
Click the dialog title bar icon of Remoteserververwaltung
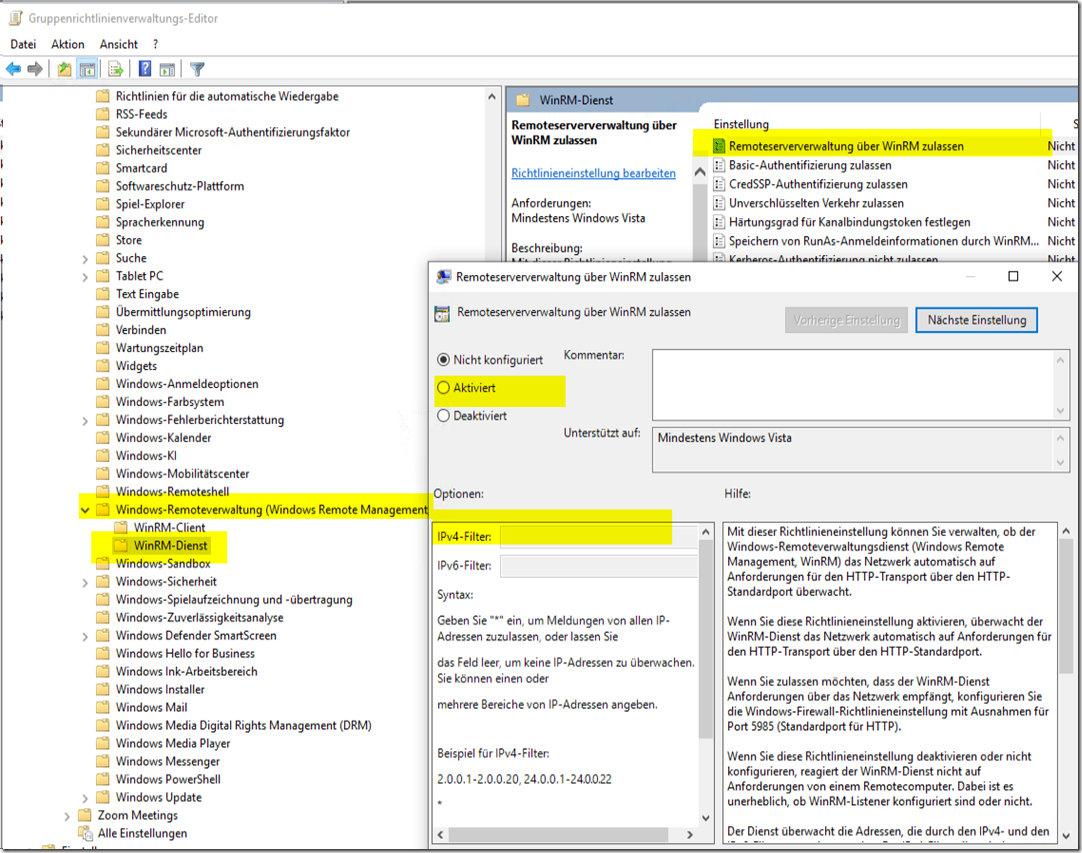click(x=444, y=277)
